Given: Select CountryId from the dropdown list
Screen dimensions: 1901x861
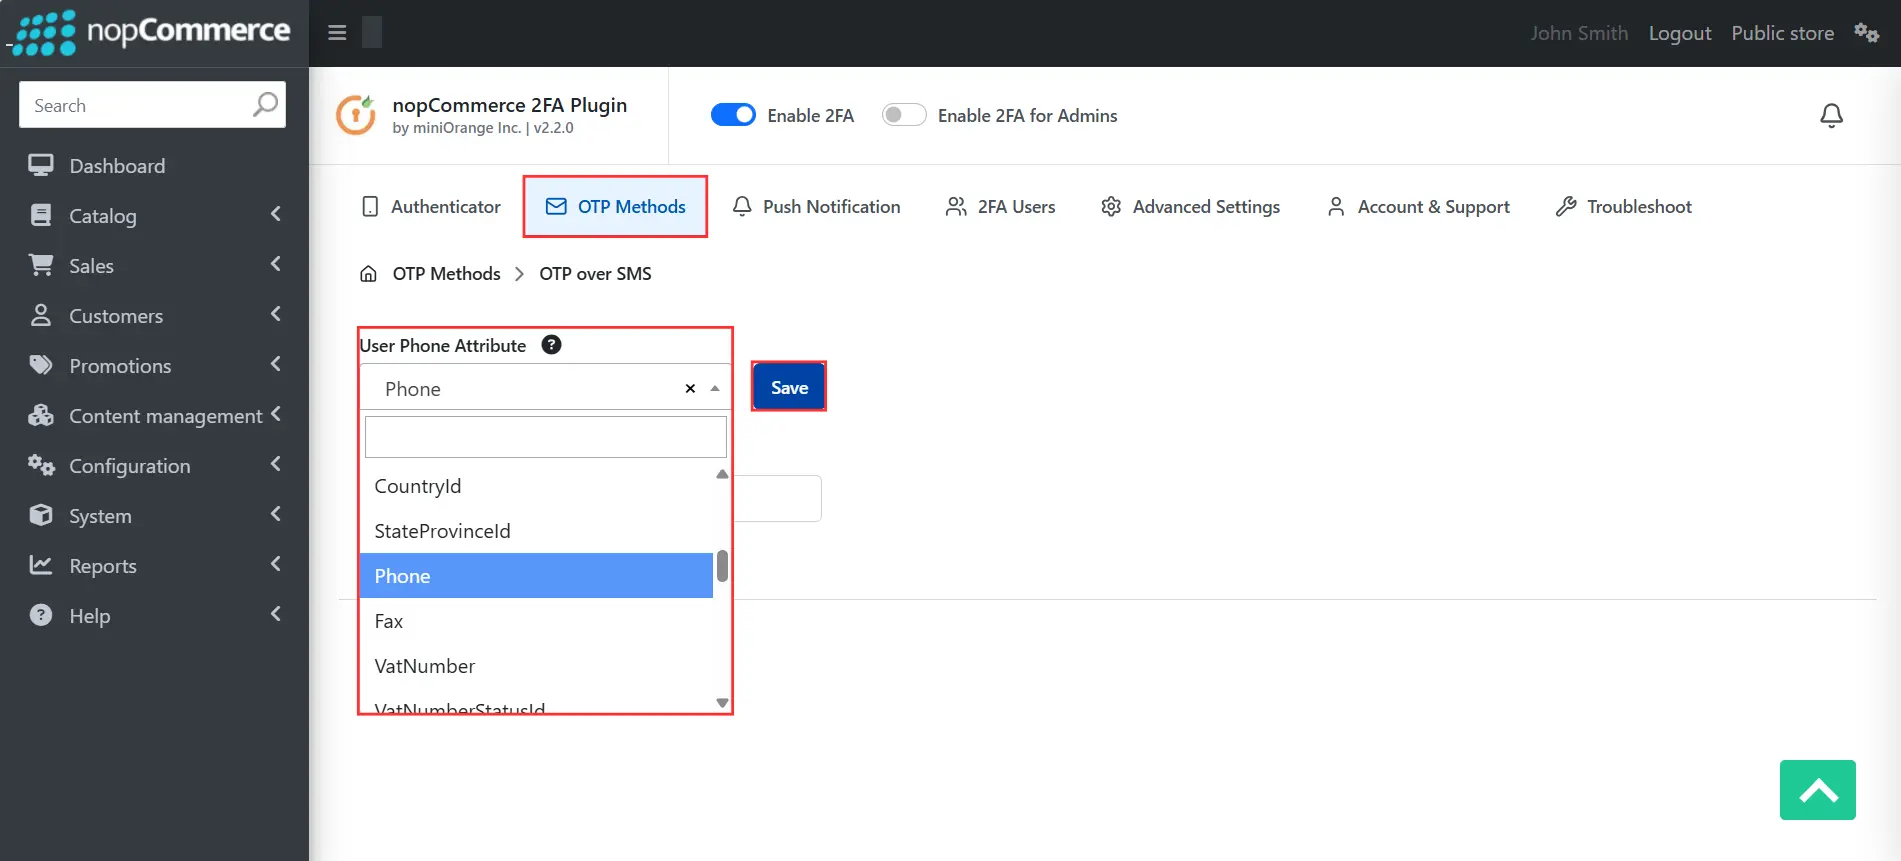Looking at the screenshot, I should pos(536,486).
